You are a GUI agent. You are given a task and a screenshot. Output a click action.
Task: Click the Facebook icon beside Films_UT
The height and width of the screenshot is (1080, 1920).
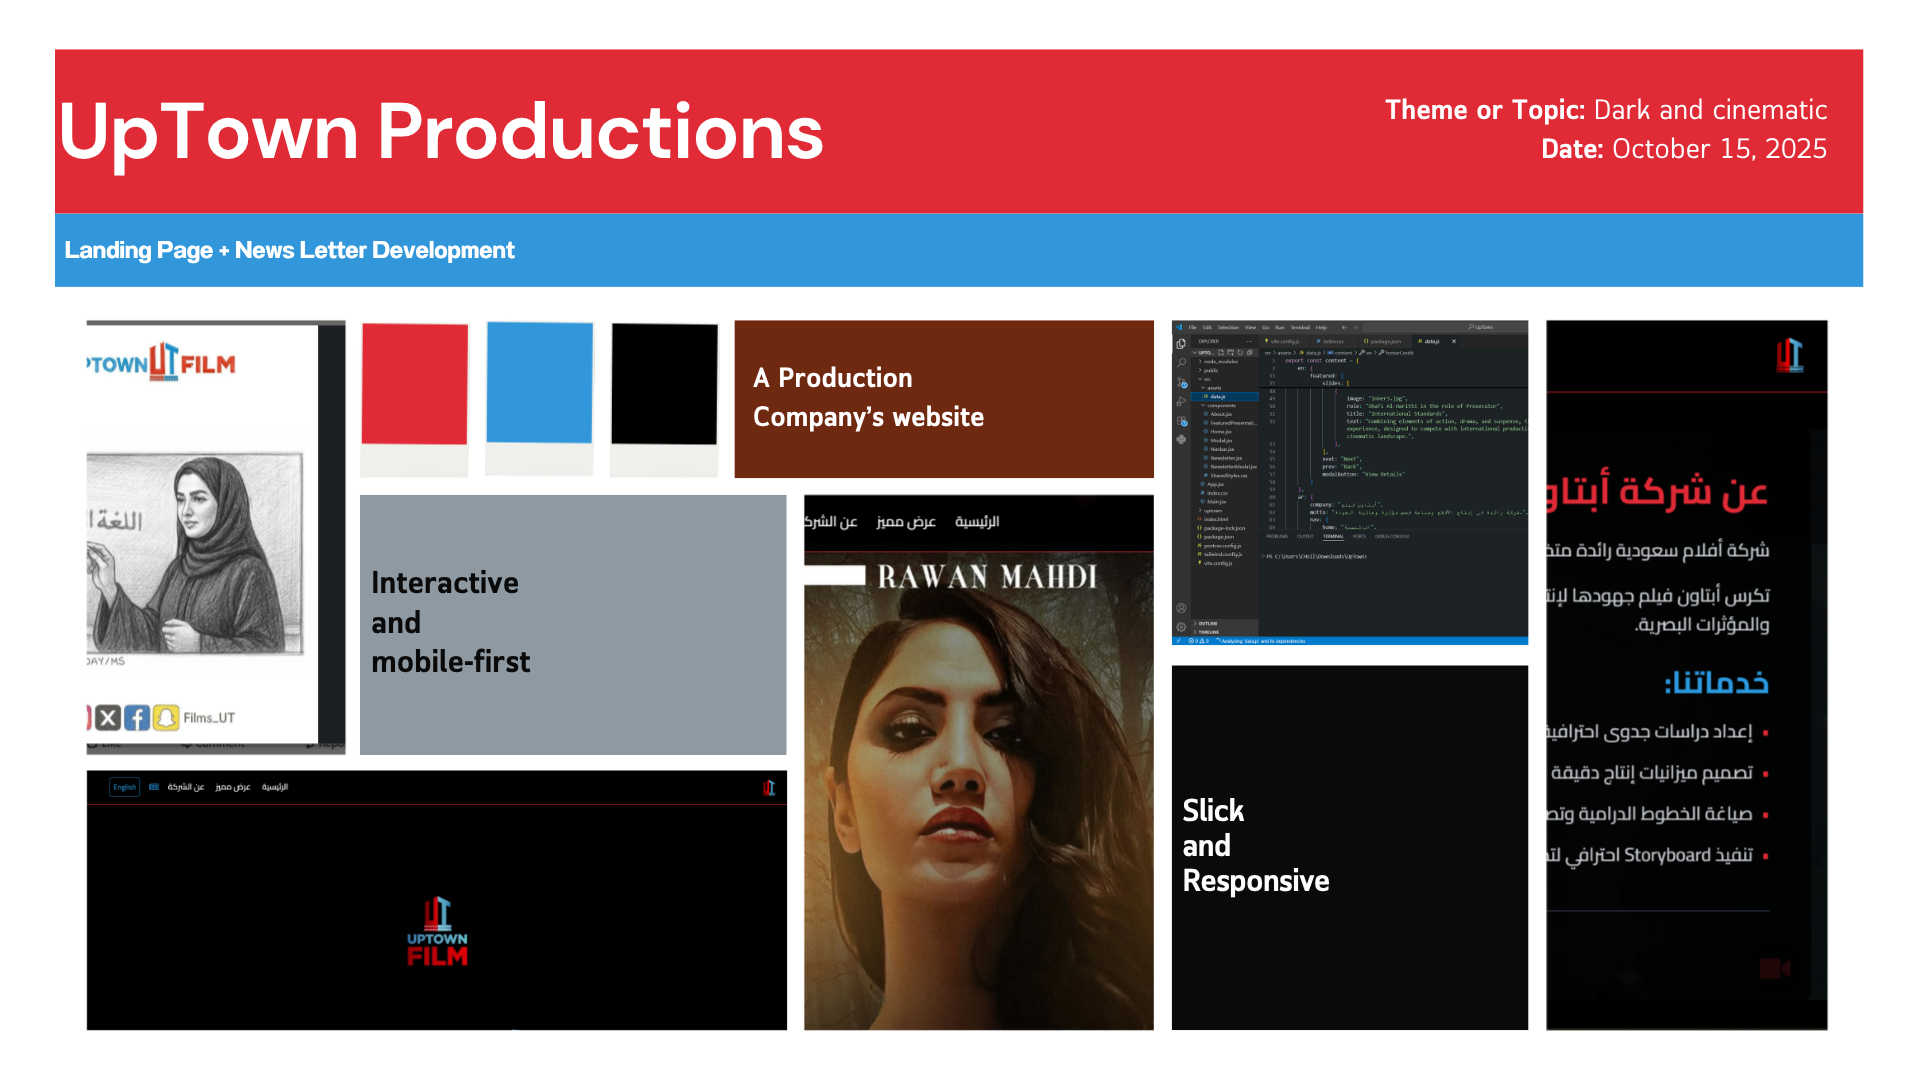(137, 718)
